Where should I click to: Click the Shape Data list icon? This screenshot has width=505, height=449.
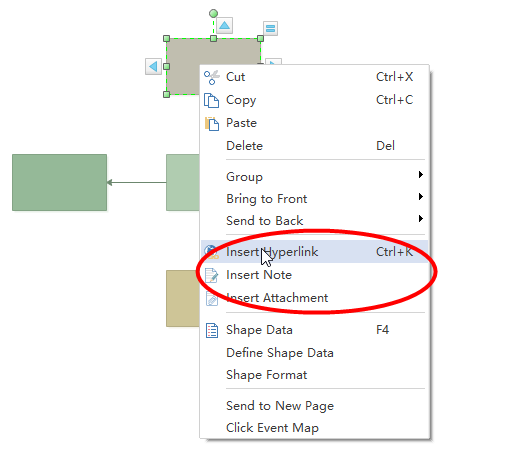[212, 330]
